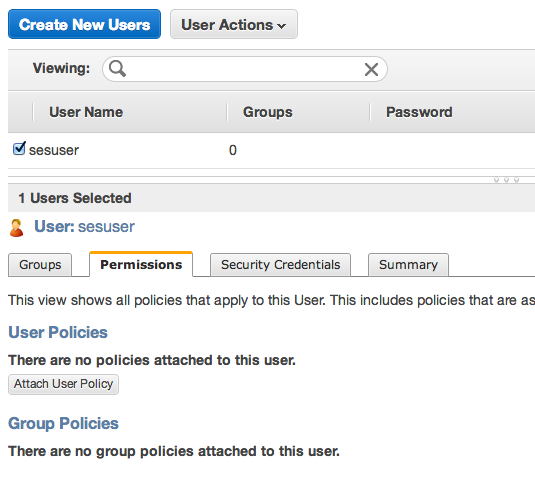Click Create New Users button
The width and height of the screenshot is (535, 492).
[x=84, y=24]
